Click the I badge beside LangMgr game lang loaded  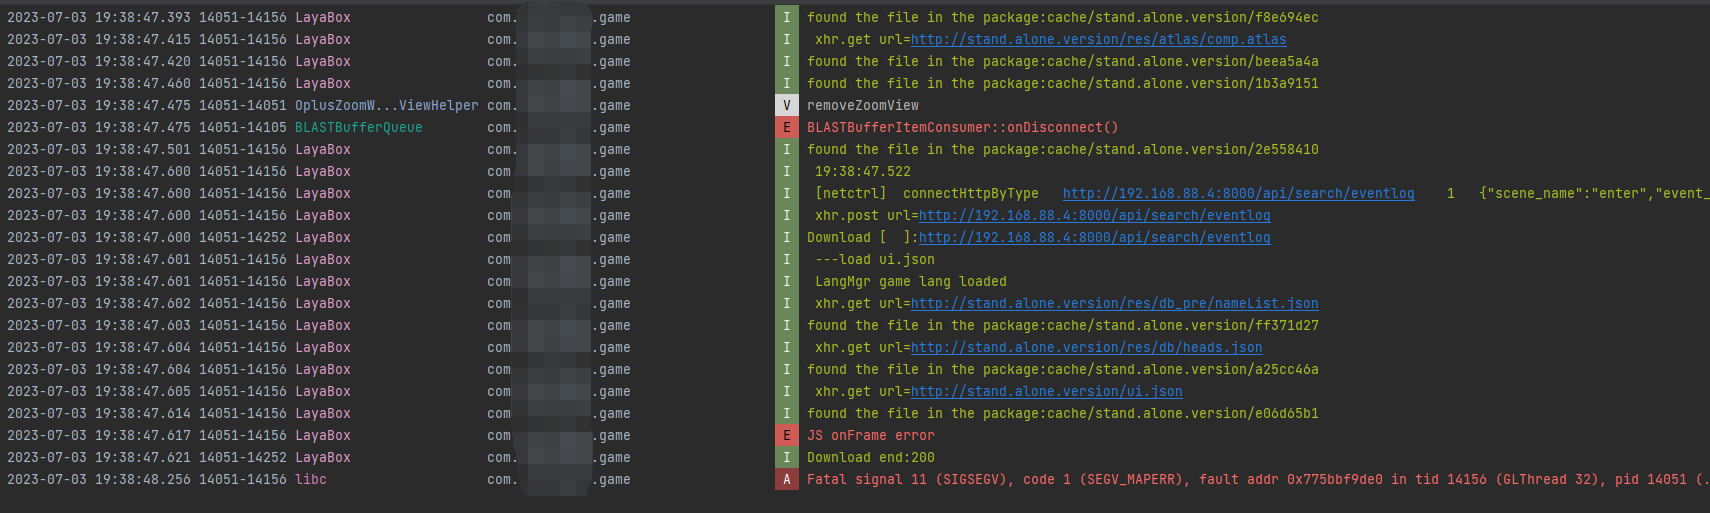click(x=786, y=281)
